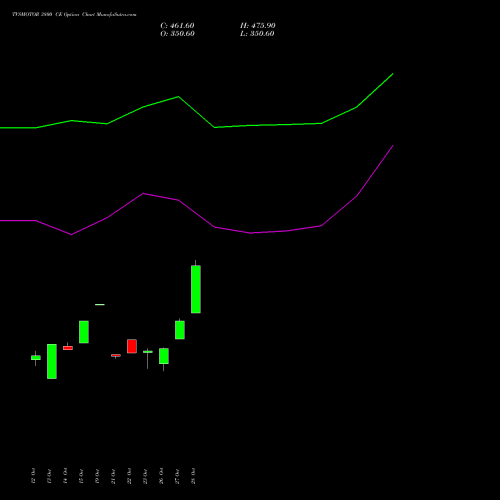
Task: Click the 14 Oct date axis label
Action: [x=65, y=476]
